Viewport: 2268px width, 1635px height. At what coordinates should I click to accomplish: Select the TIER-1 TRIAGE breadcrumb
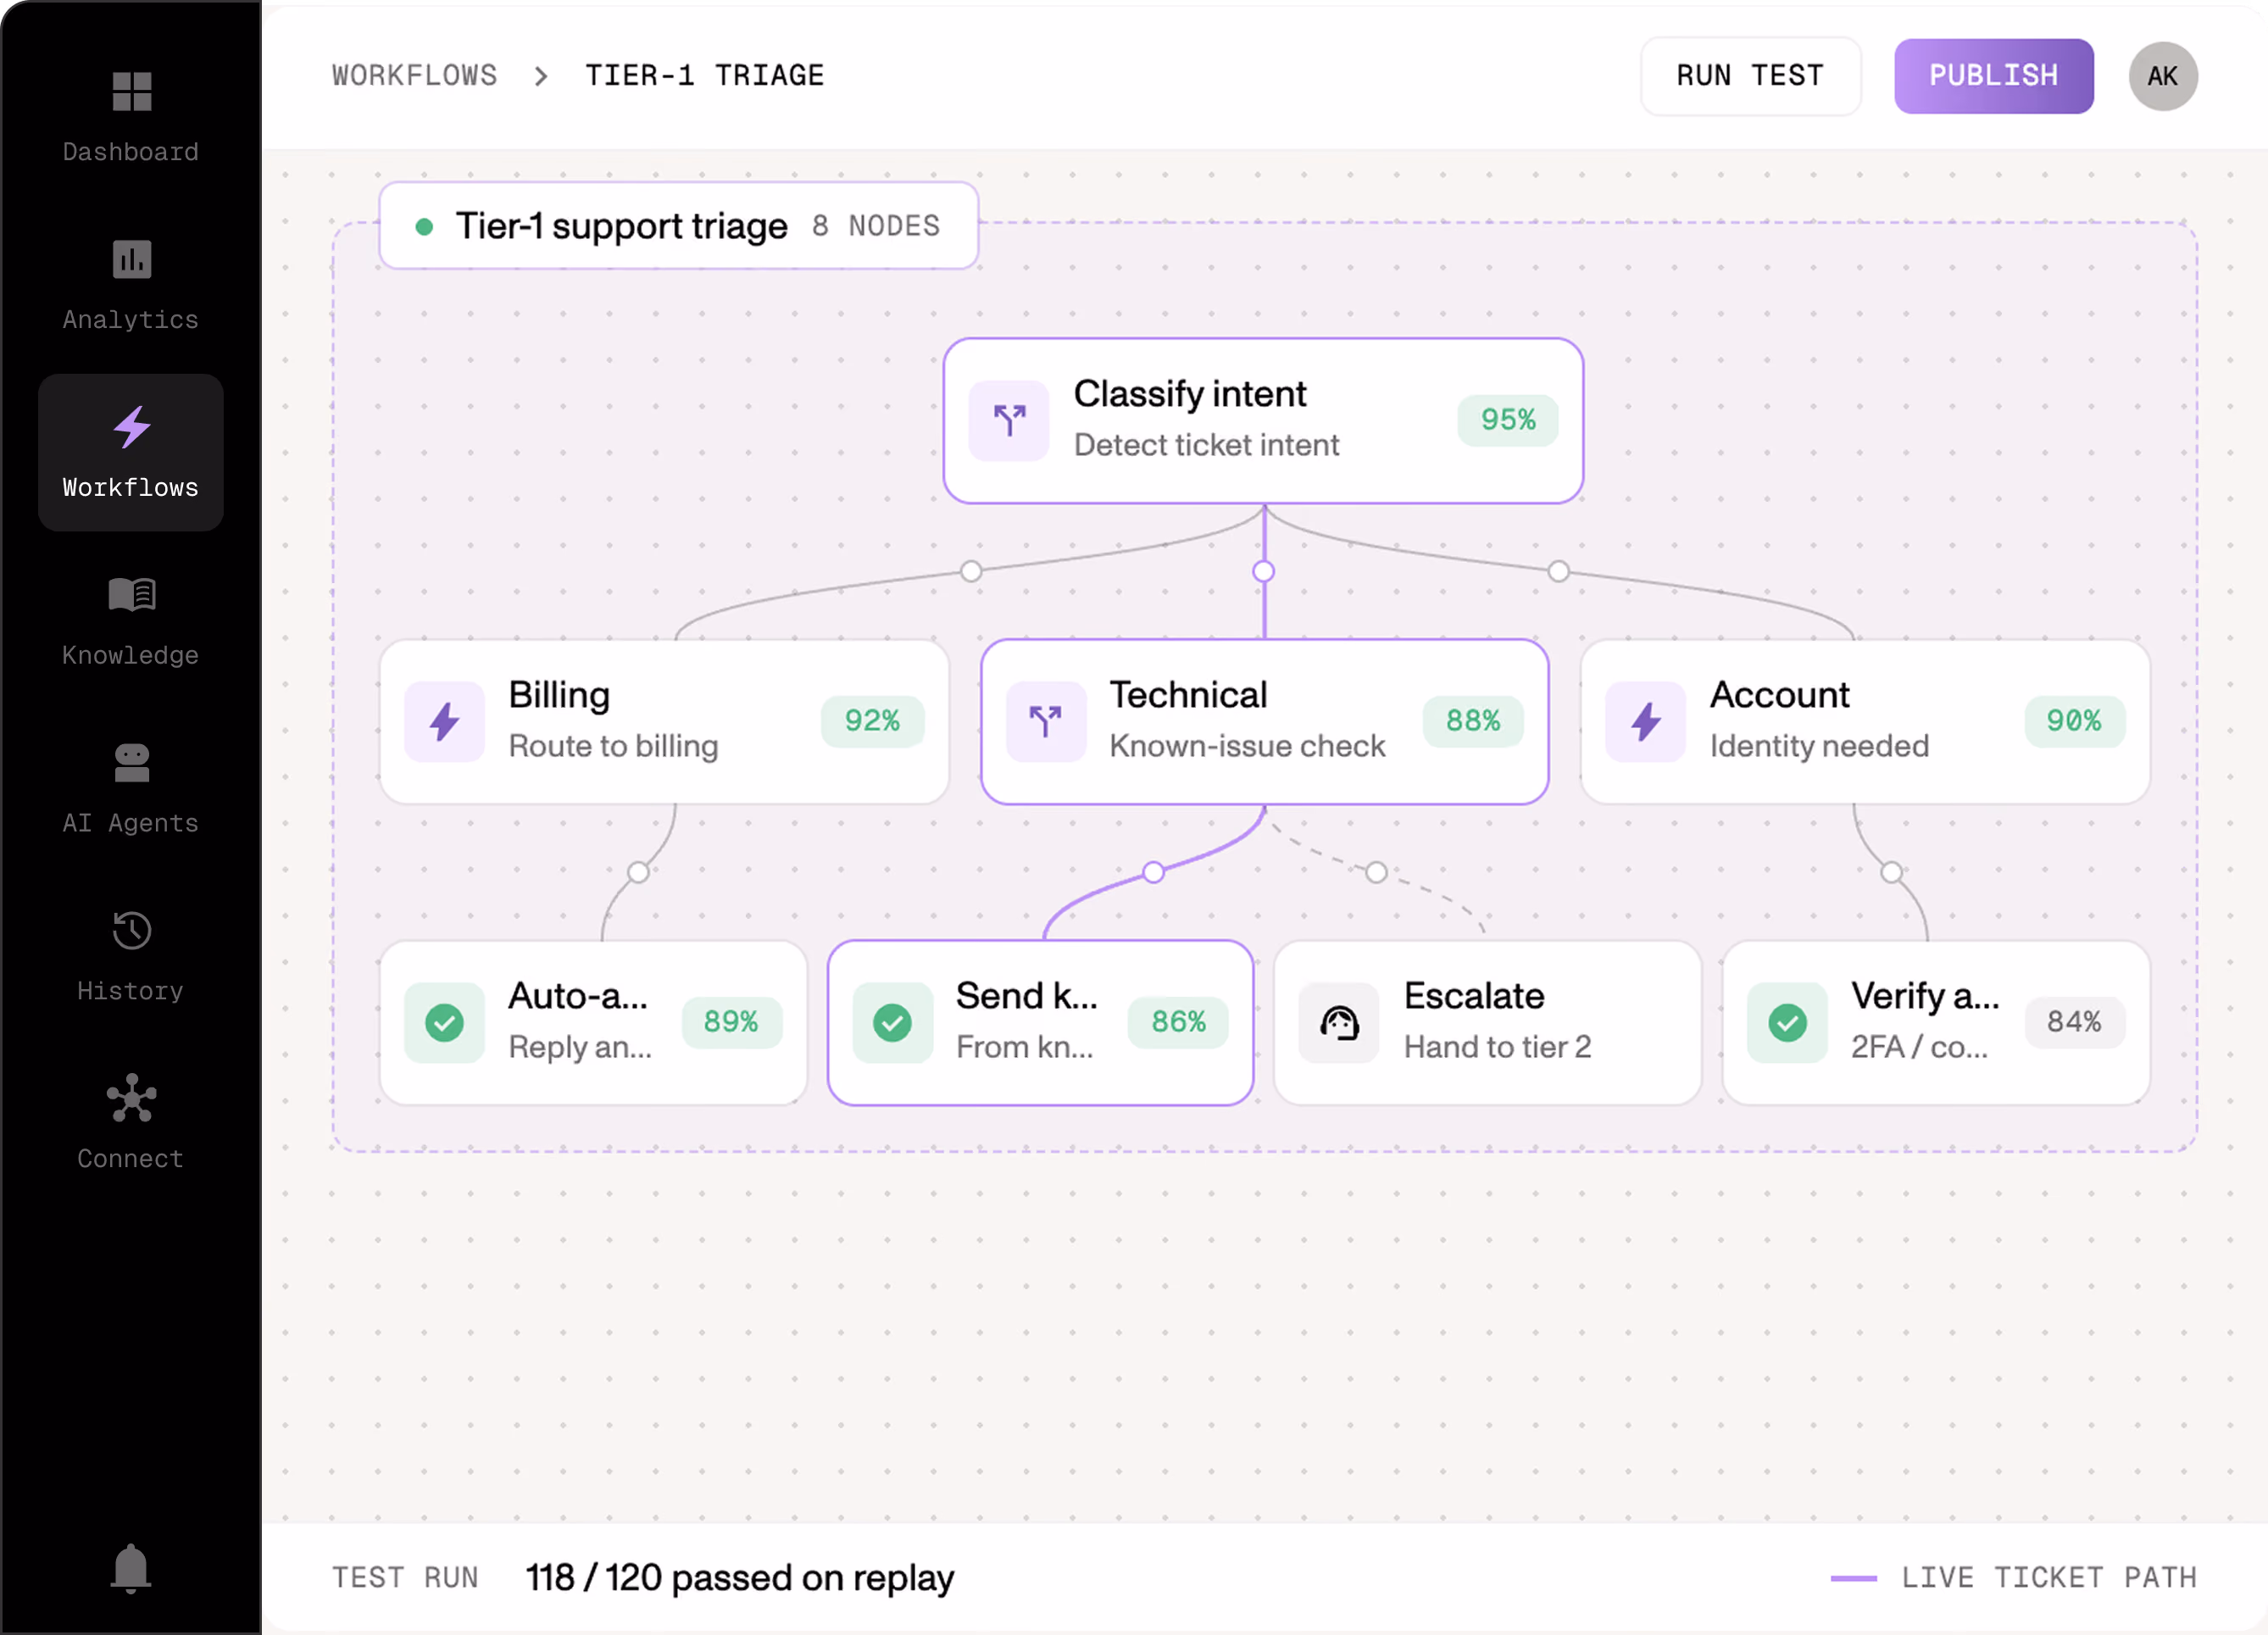click(x=704, y=76)
